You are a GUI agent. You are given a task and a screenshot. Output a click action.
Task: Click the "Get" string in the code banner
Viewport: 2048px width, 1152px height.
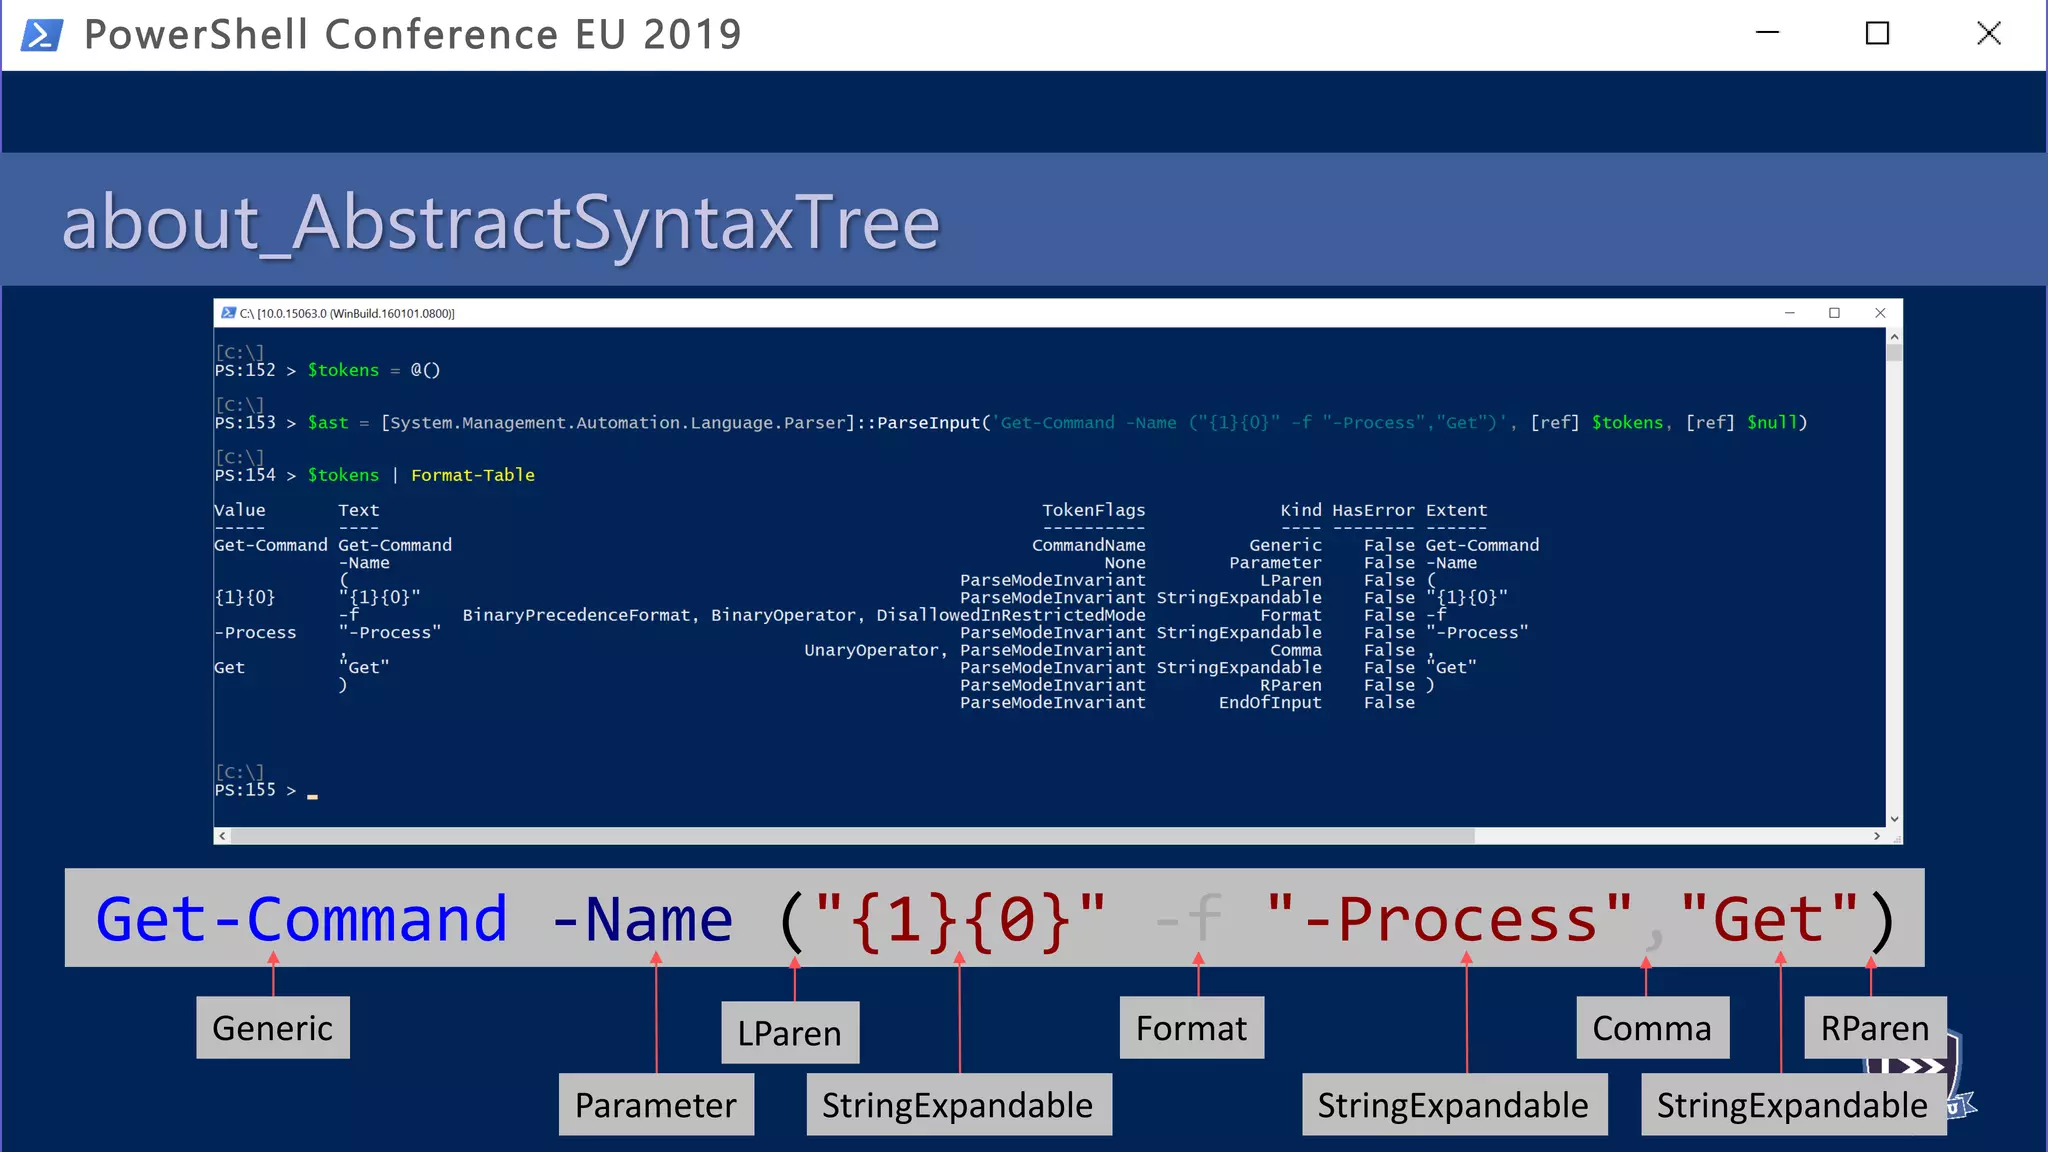coord(1769,919)
